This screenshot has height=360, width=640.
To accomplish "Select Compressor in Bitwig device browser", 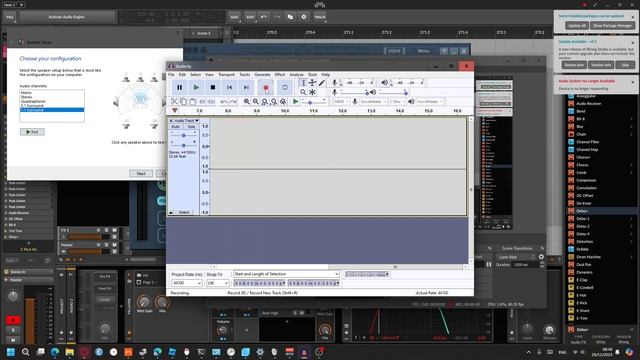I will coord(586,180).
